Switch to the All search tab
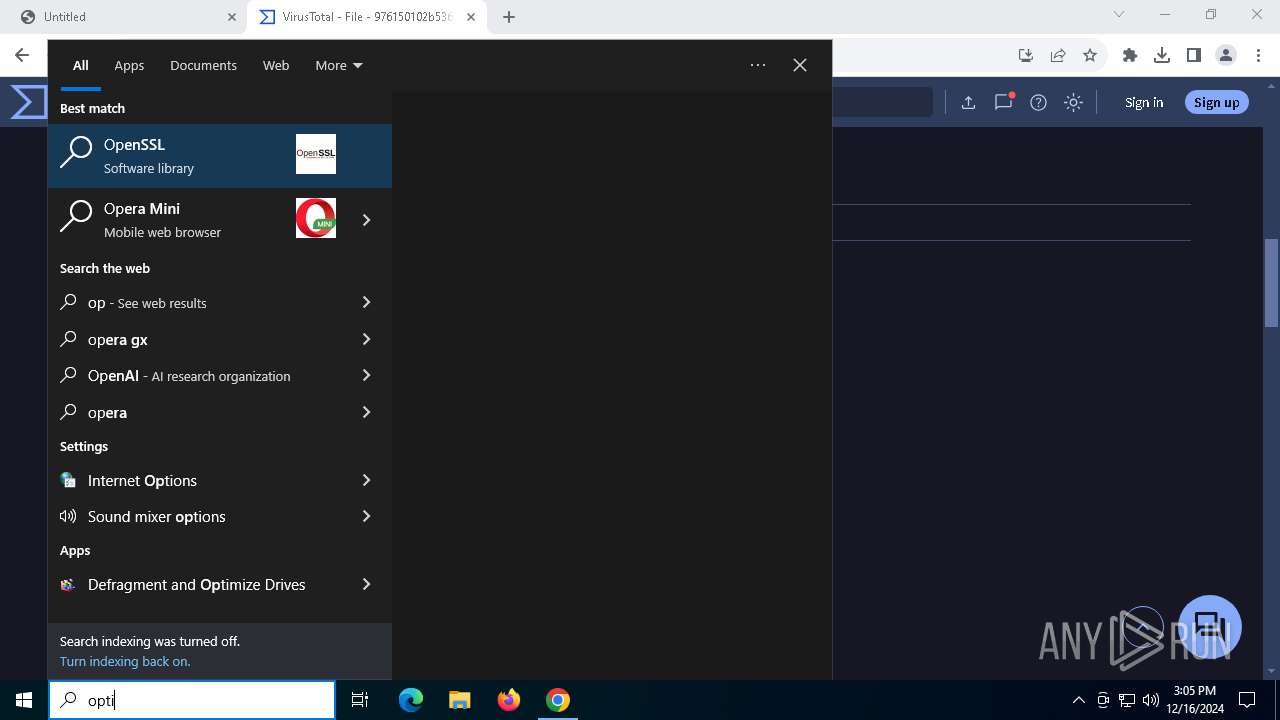The image size is (1280, 720). pos(81,65)
